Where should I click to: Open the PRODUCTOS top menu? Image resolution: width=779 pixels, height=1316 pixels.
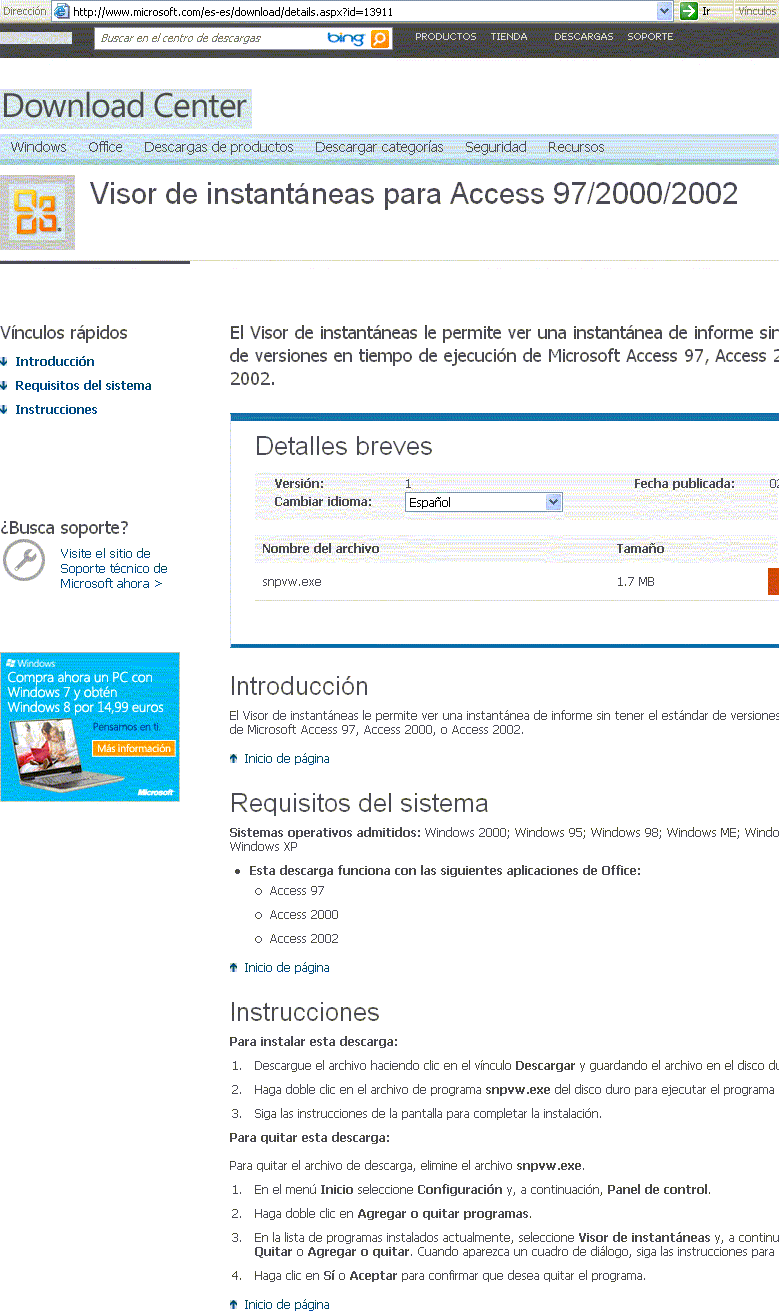(x=446, y=37)
